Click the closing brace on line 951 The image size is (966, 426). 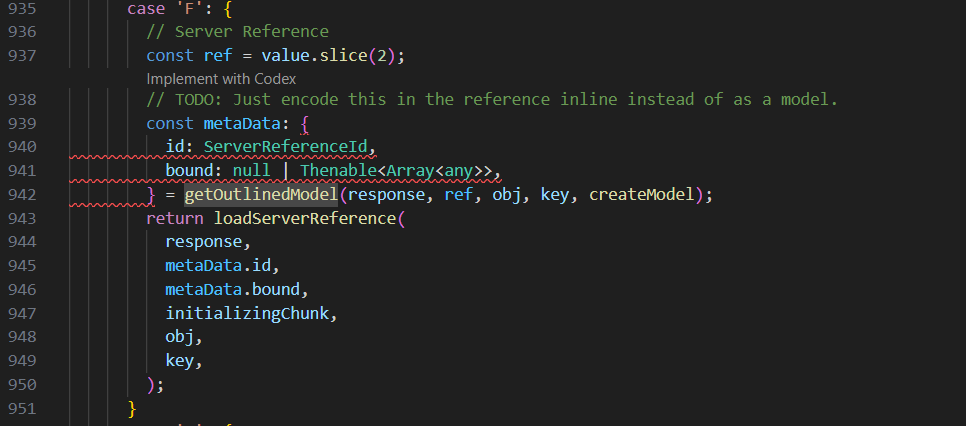coord(131,408)
